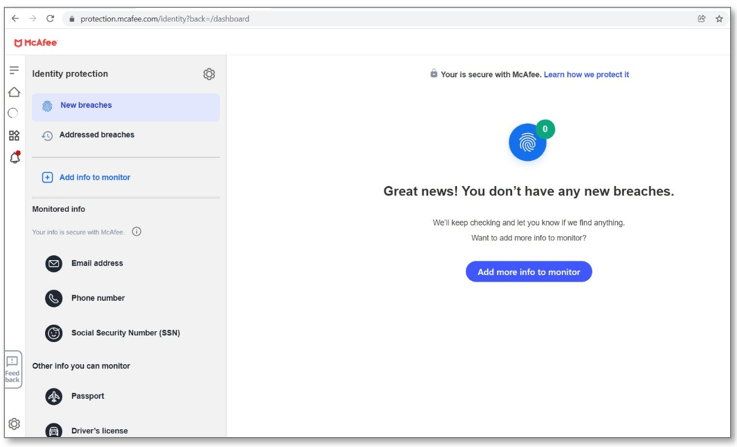Click the Add info to monitor link

tap(94, 177)
